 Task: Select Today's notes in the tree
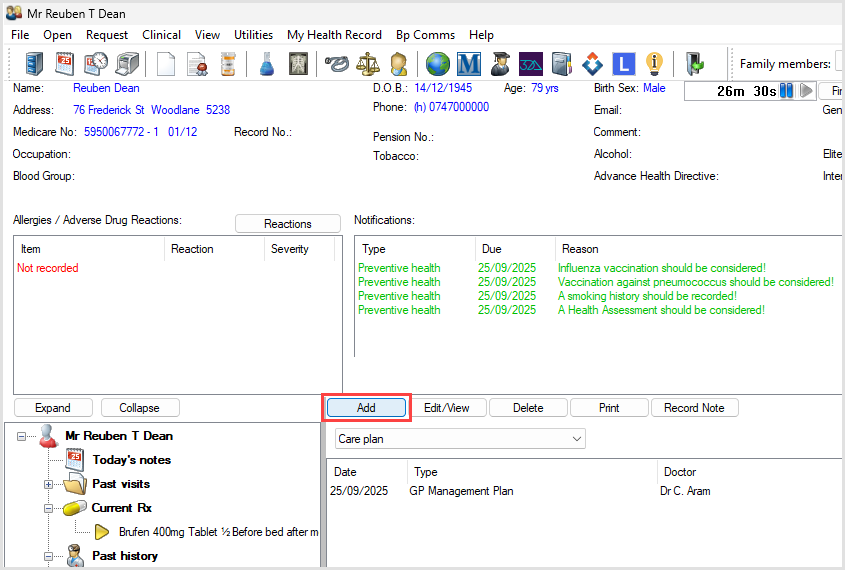pyautogui.click(x=131, y=460)
